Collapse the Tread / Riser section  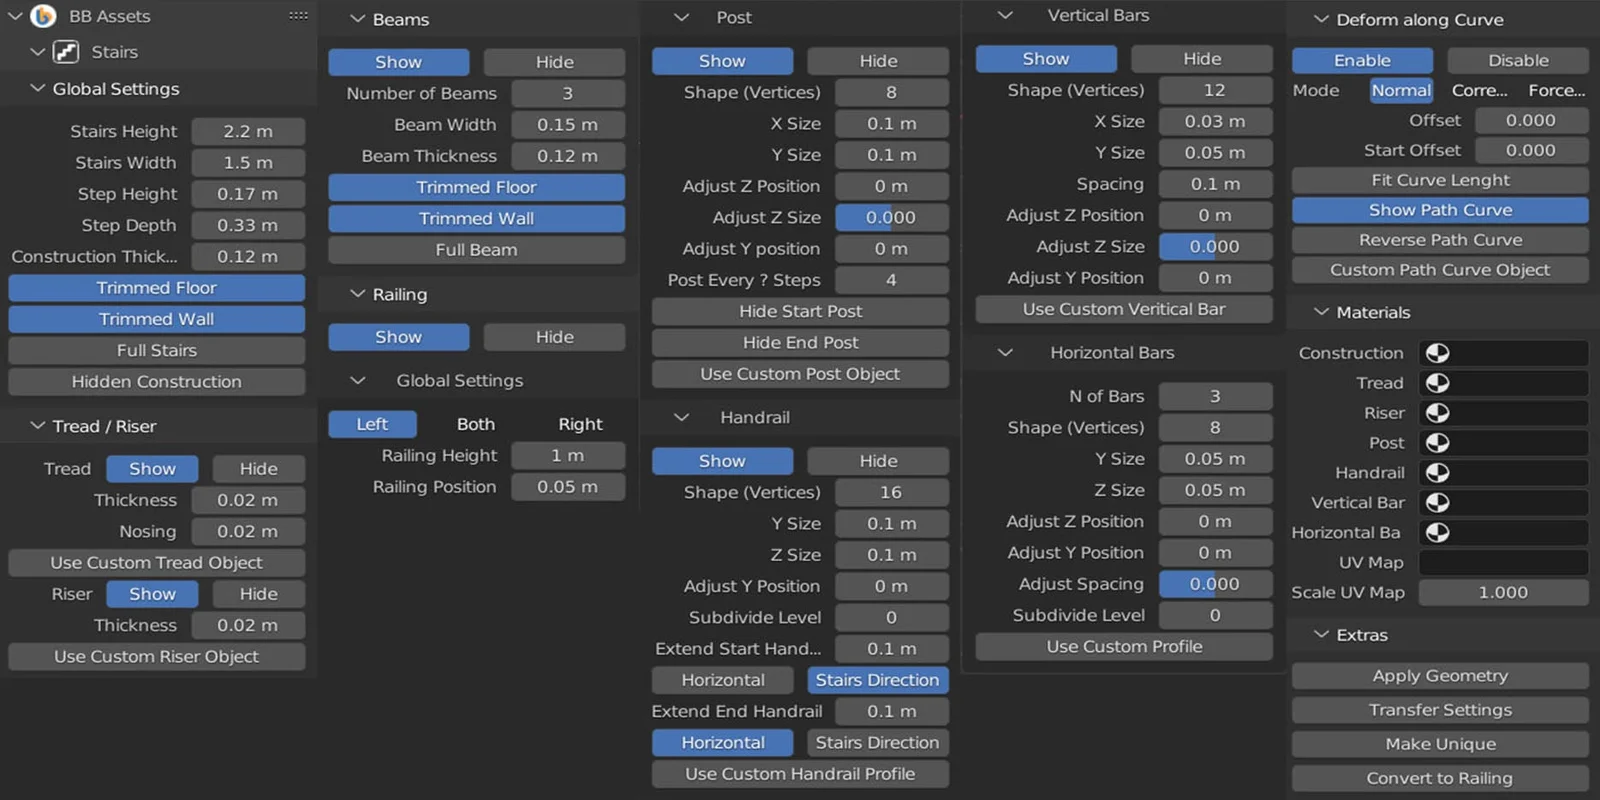[x=37, y=426]
